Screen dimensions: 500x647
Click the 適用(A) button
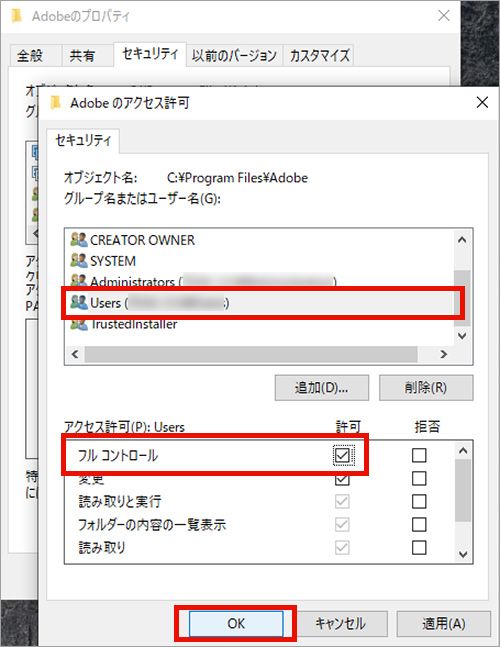[x=443, y=623]
